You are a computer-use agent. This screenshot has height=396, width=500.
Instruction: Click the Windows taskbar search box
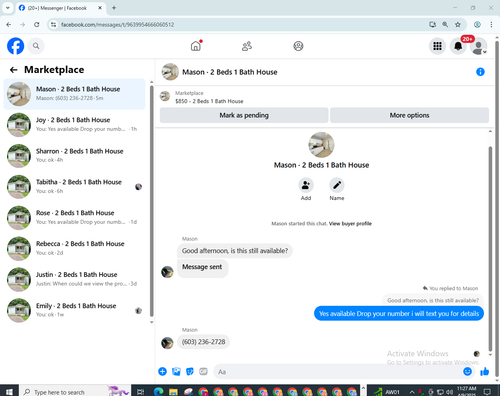74,391
